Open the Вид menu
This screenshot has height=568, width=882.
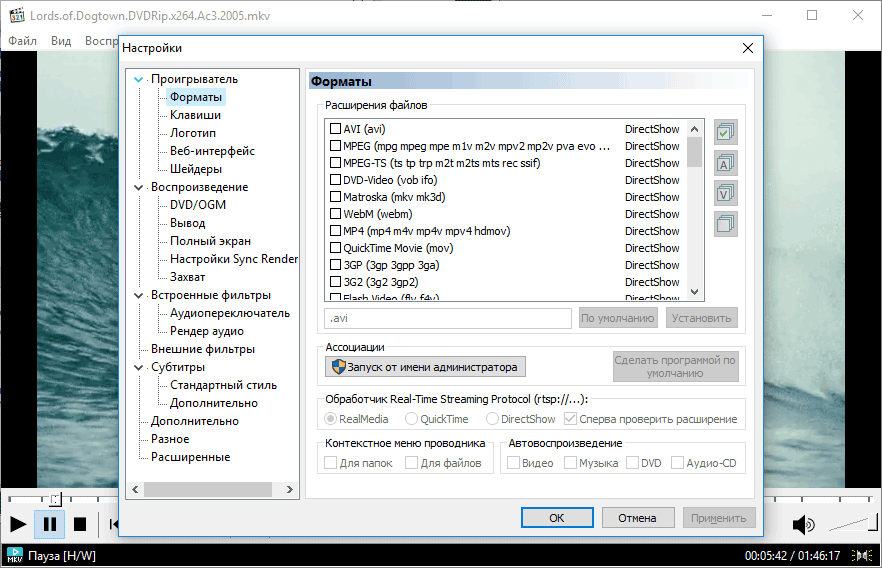coord(61,41)
